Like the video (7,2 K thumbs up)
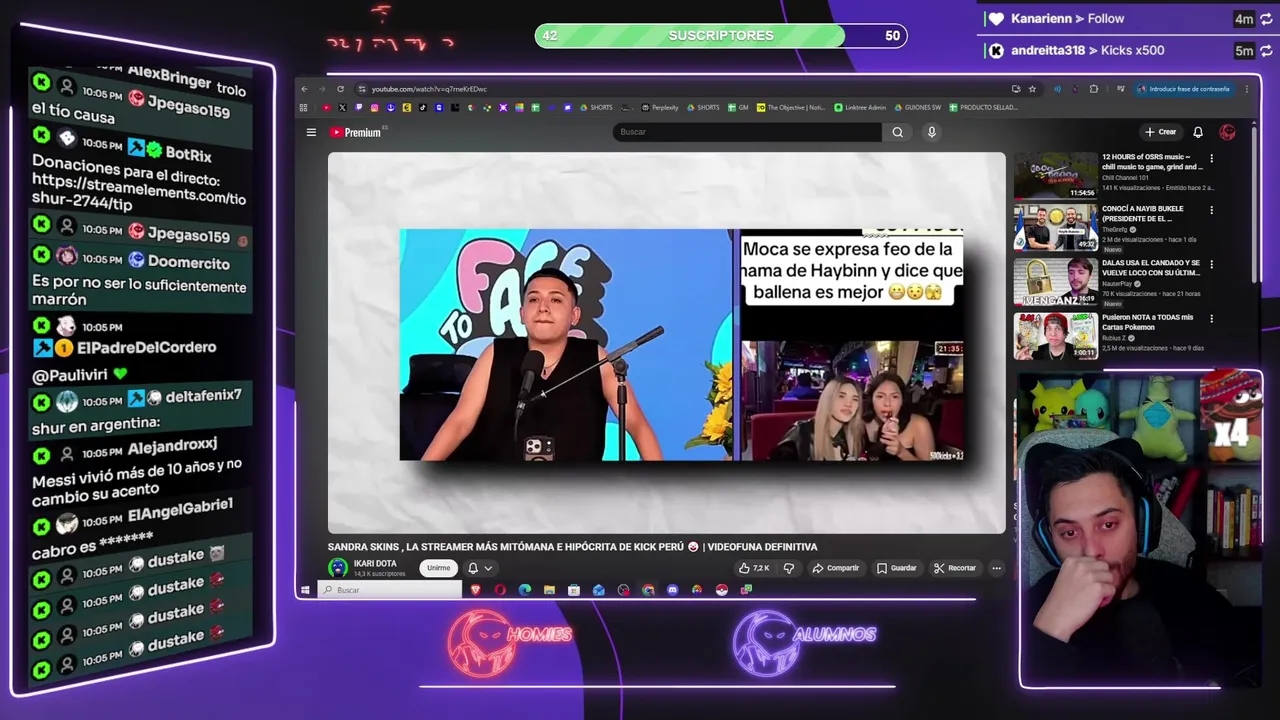The width and height of the screenshot is (1280, 720). 754,568
